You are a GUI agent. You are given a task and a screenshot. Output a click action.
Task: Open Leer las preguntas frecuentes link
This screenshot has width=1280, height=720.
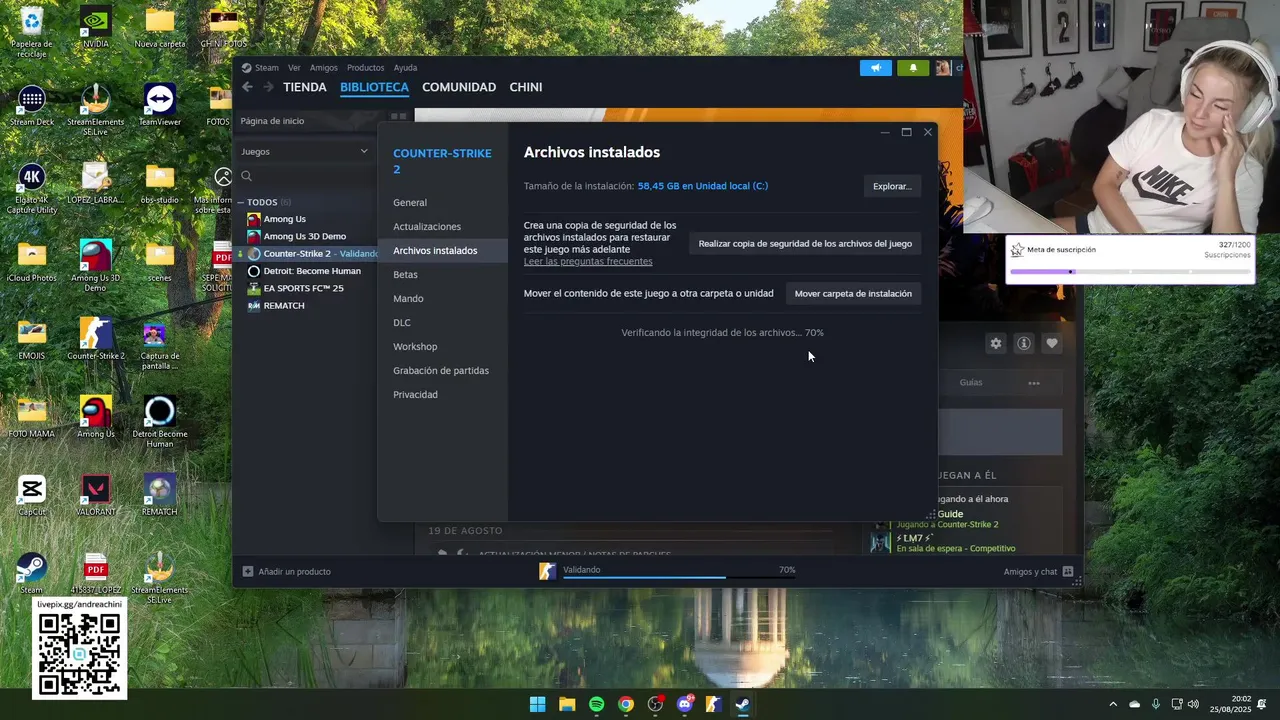click(588, 261)
